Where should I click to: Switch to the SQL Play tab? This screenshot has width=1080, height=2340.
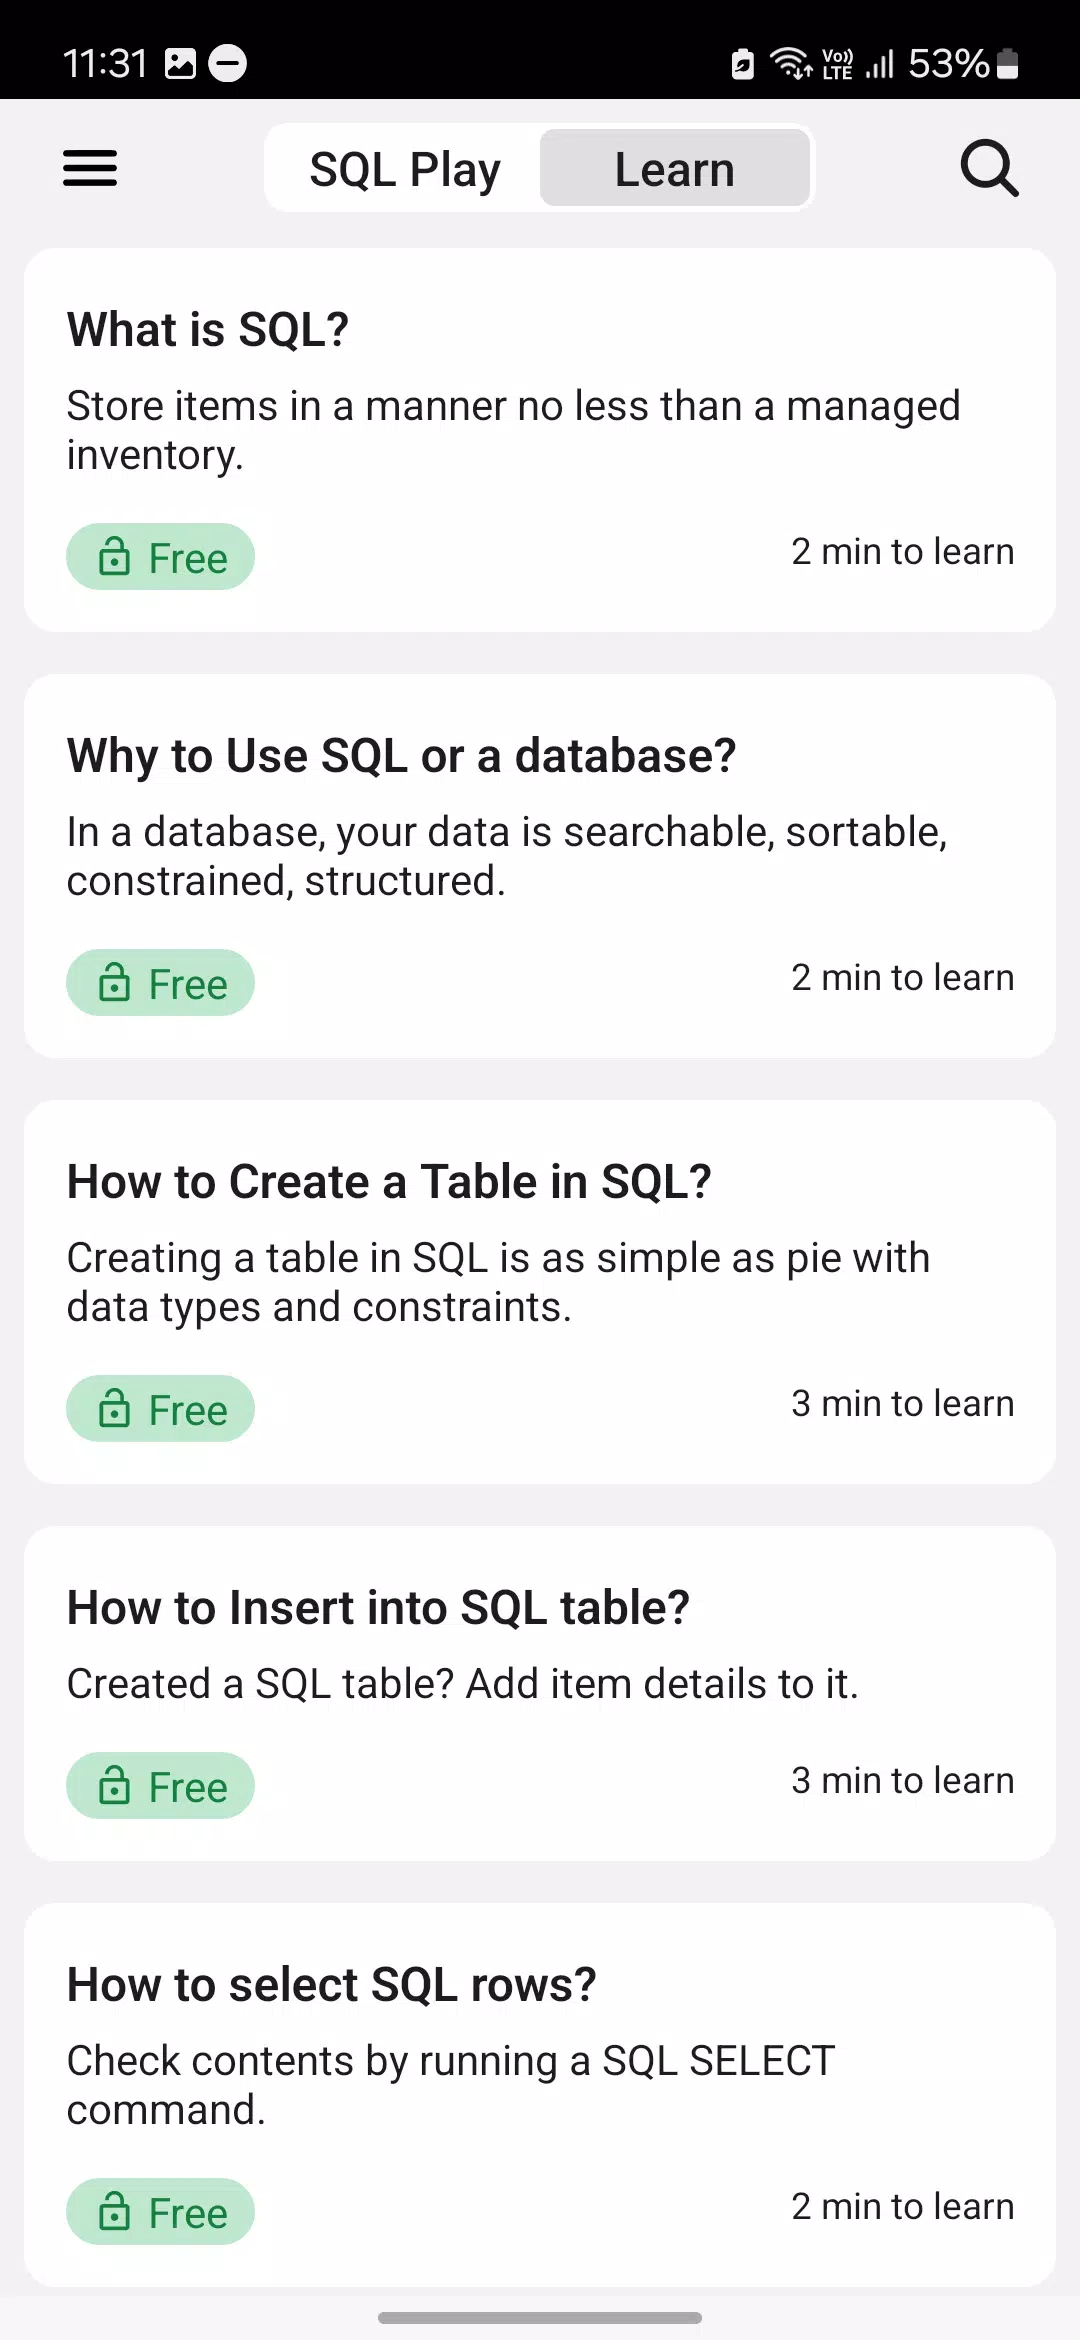coord(405,169)
